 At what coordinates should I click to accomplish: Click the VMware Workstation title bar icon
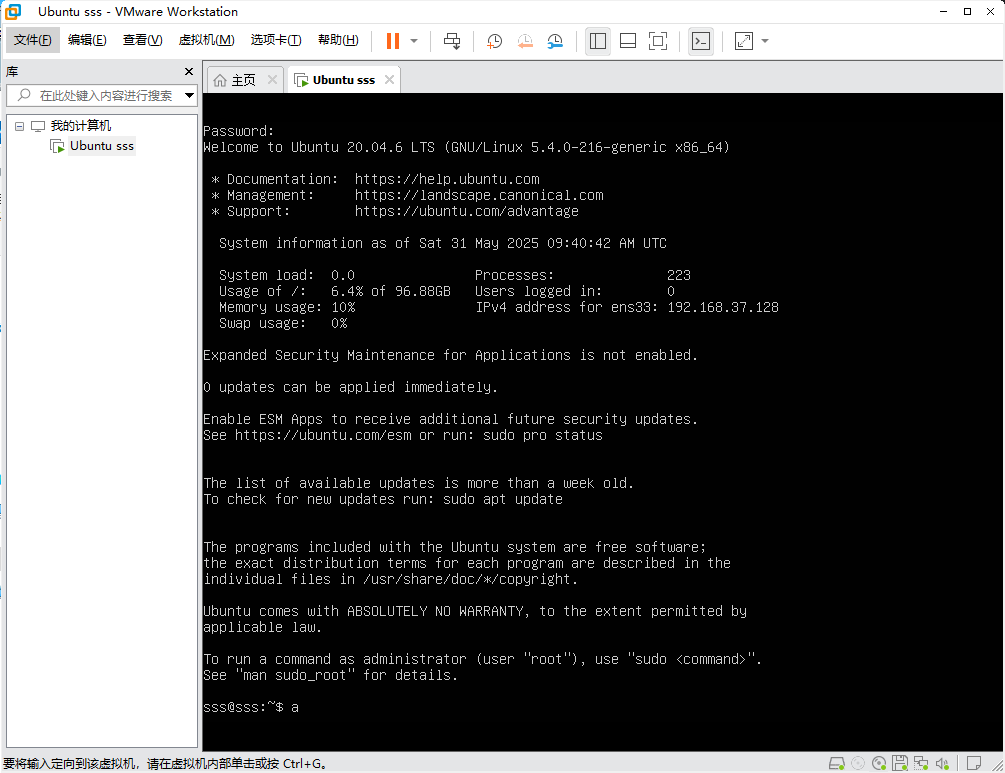tap(13, 12)
